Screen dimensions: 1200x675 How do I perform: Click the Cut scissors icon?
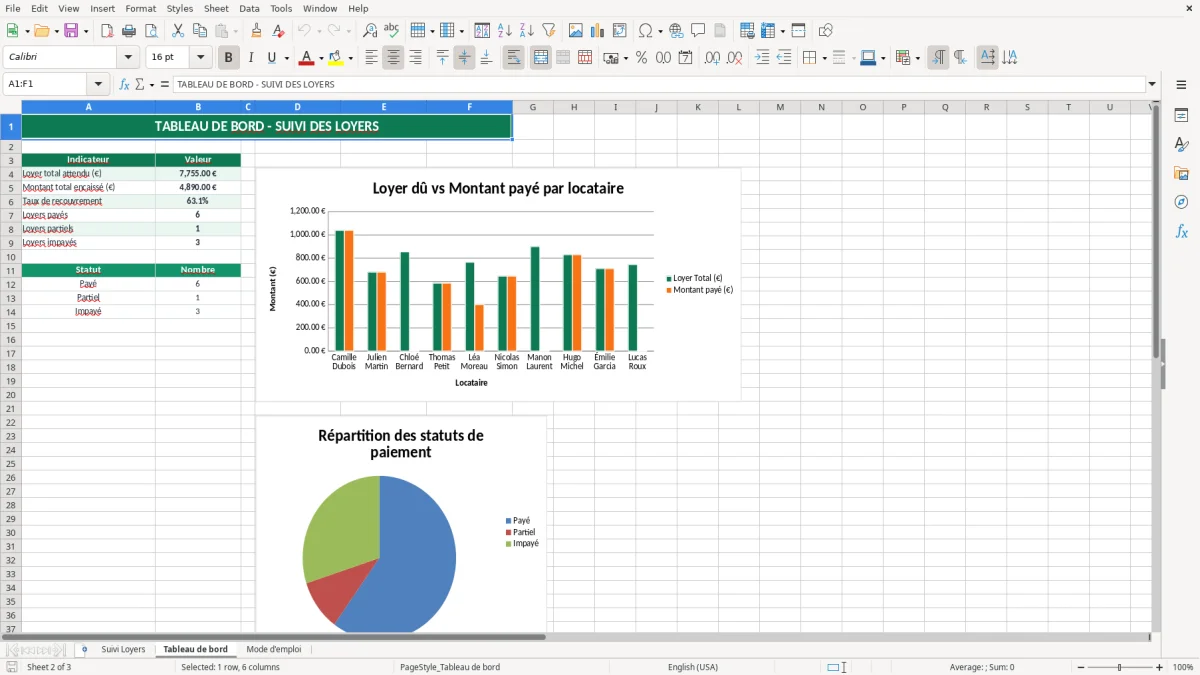click(x=177, y=31)
